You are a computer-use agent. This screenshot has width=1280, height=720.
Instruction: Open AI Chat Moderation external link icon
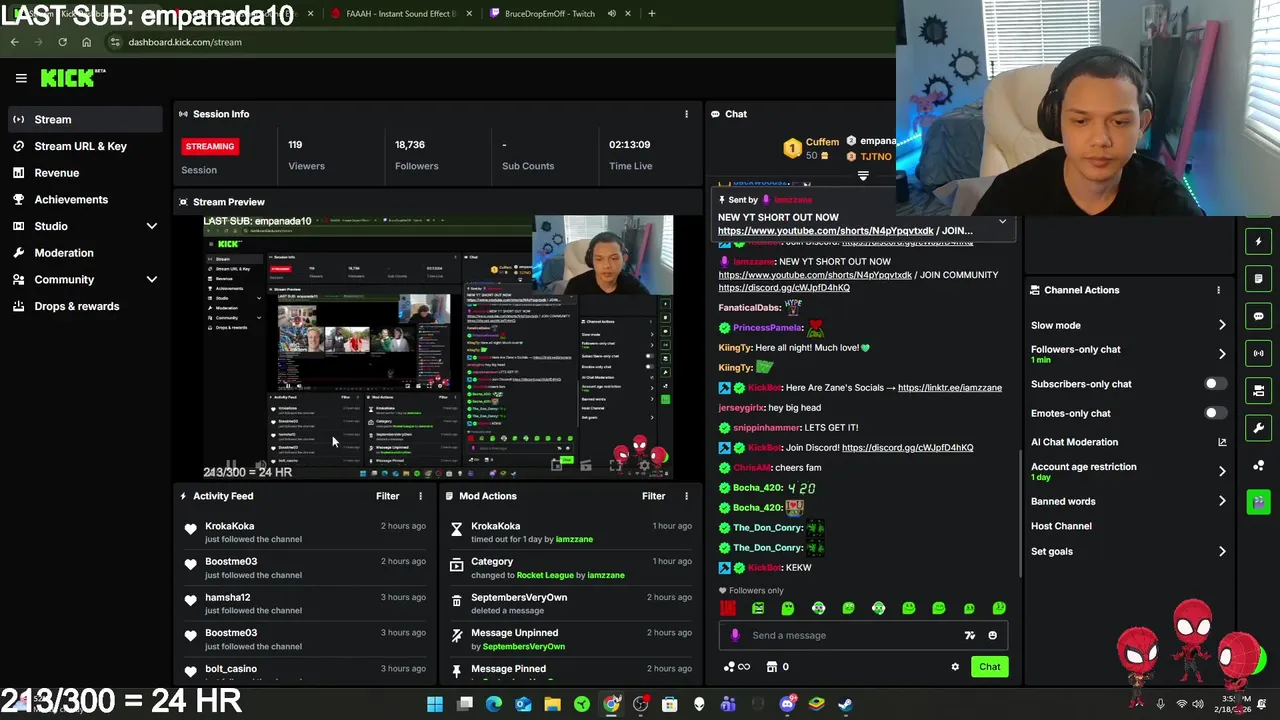1222,442
